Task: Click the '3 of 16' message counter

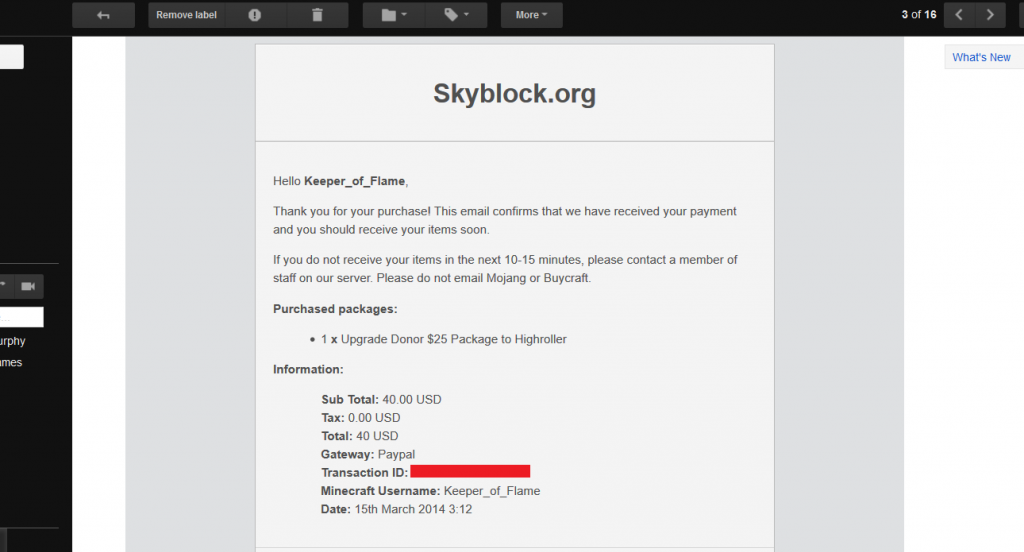Action: click(x=919, y=14)
